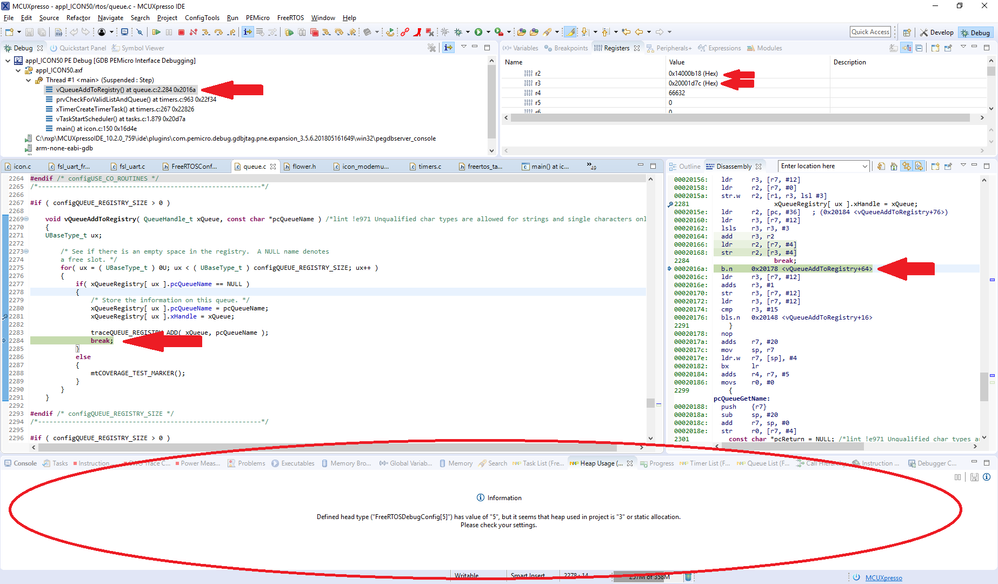Click the green Run launch icon
The width and height of the screenshot is (998, 584).
click(478, 32)
